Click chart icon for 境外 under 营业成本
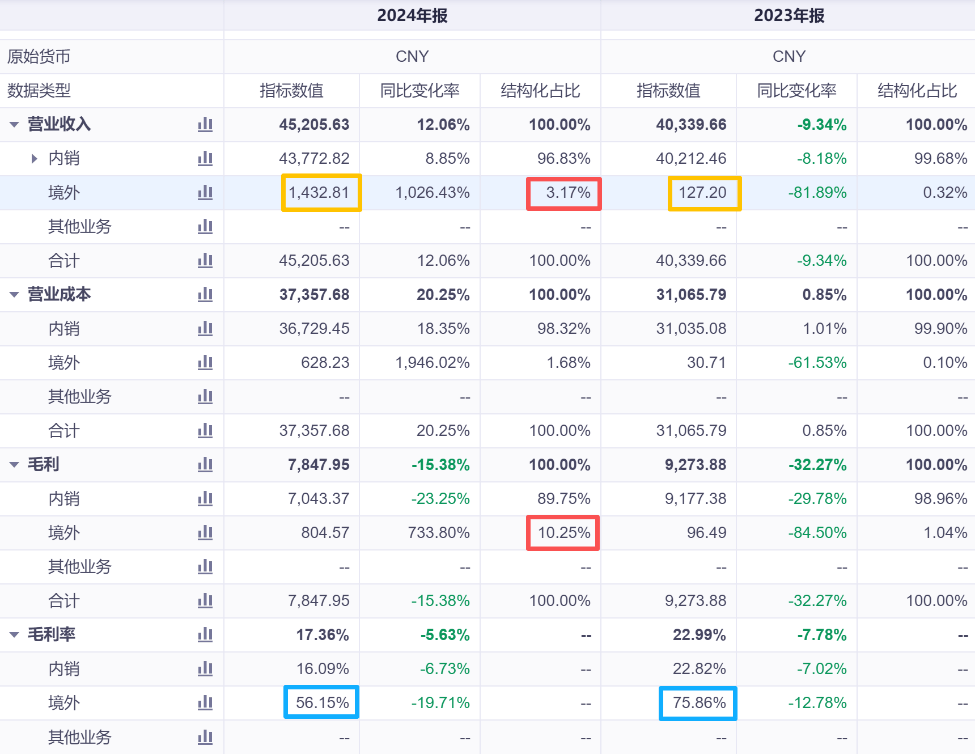Screen dimensions: 975x754 [205, 362]
